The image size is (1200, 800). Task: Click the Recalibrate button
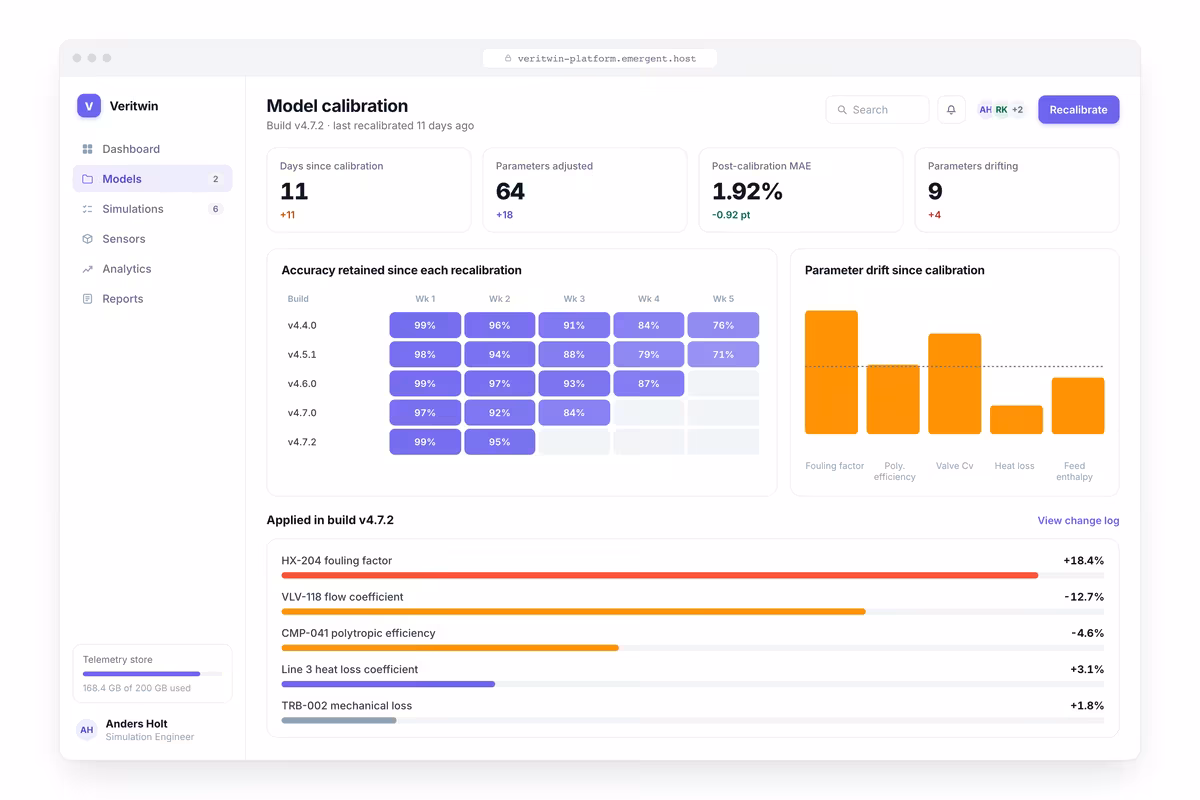(1078, 110)
